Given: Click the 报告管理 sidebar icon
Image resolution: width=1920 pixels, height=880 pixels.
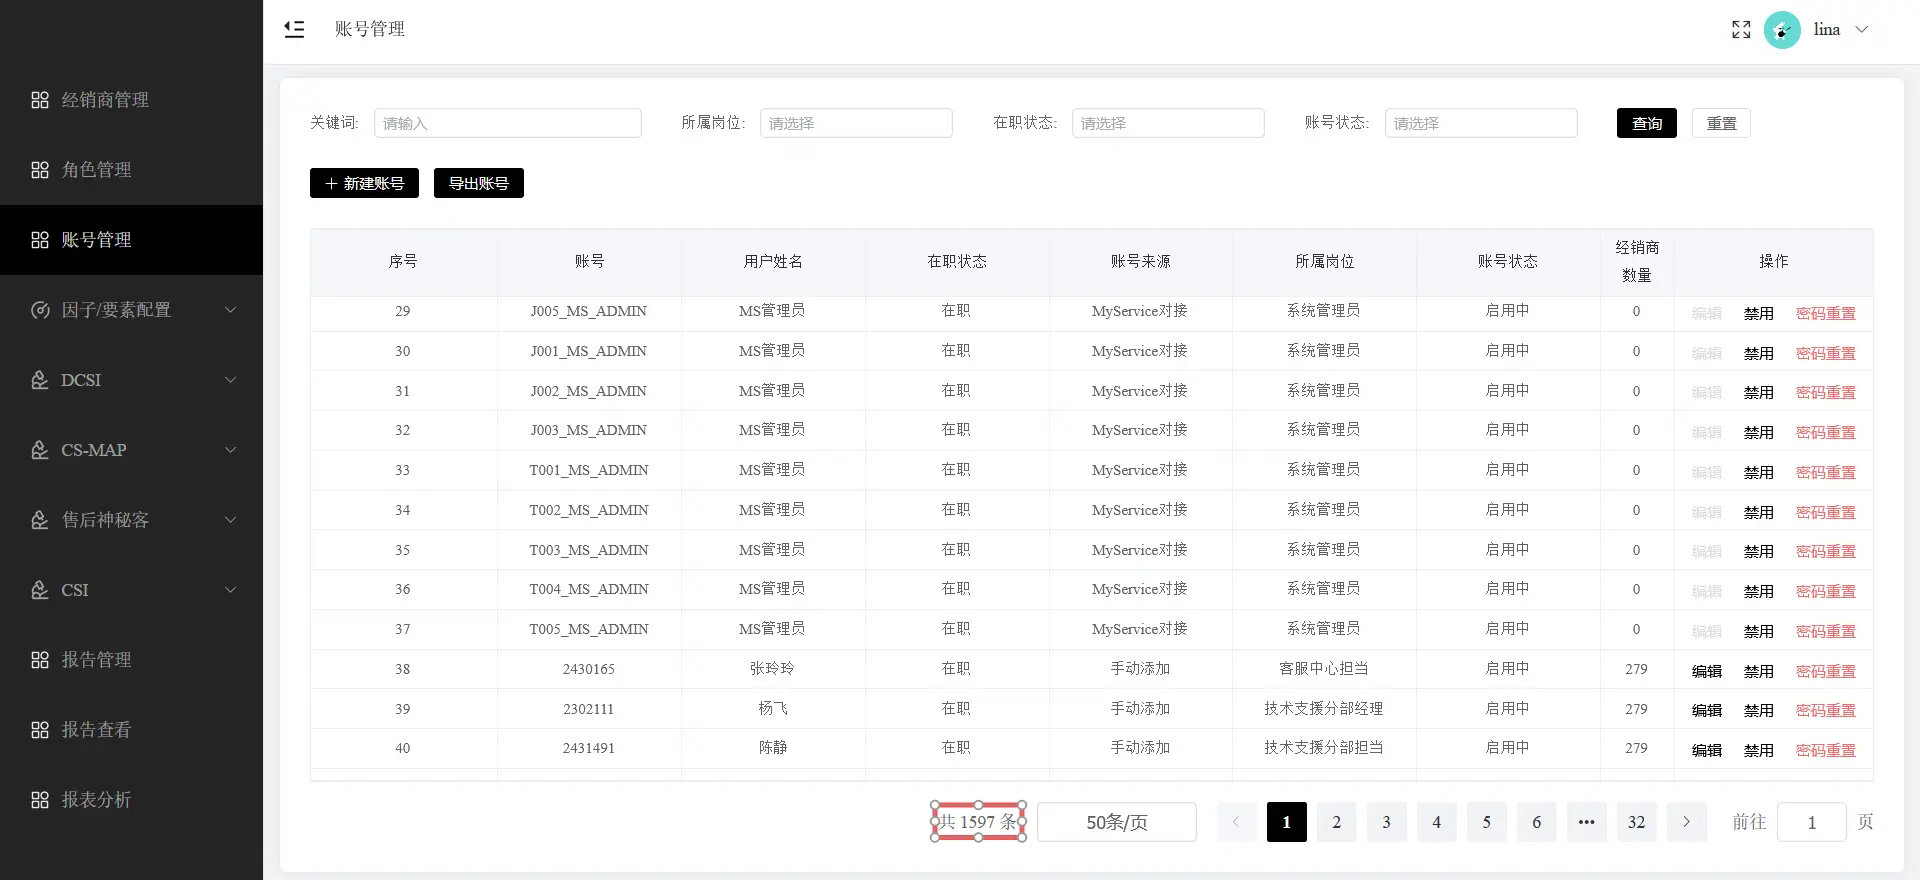Looking at the screenshot, I should coord(40,660).
